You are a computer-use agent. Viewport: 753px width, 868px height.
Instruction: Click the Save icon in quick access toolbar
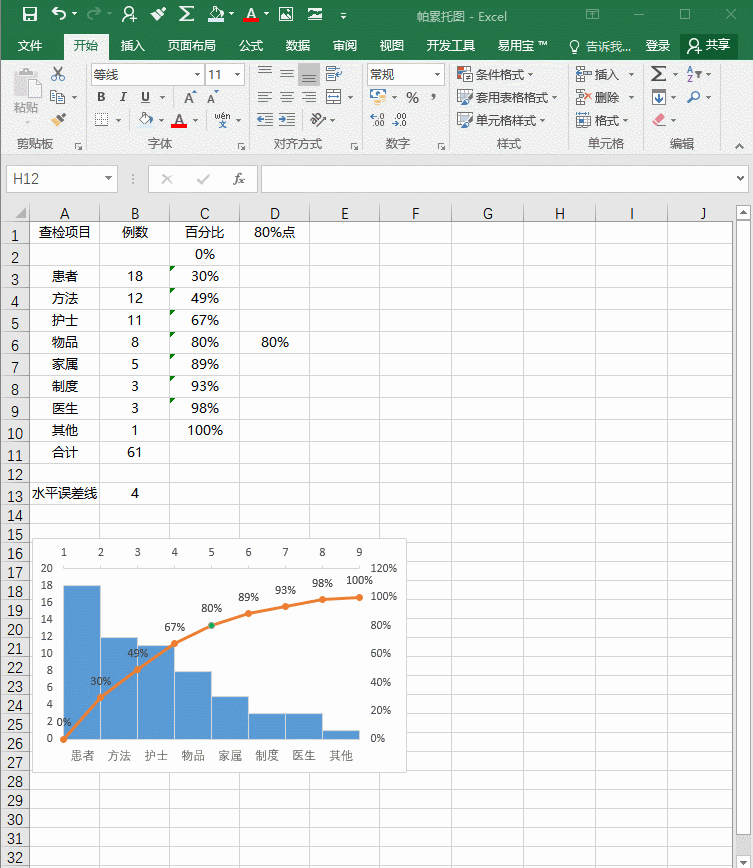29,14
